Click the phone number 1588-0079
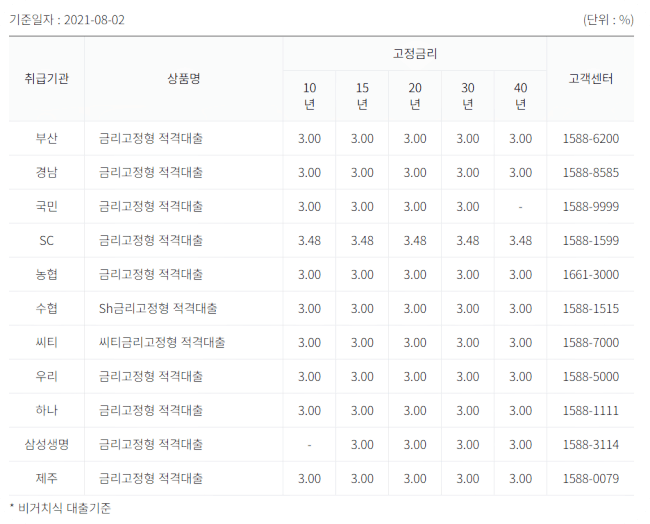This screenshot has height=524, width=650. [x=590, y=478]
